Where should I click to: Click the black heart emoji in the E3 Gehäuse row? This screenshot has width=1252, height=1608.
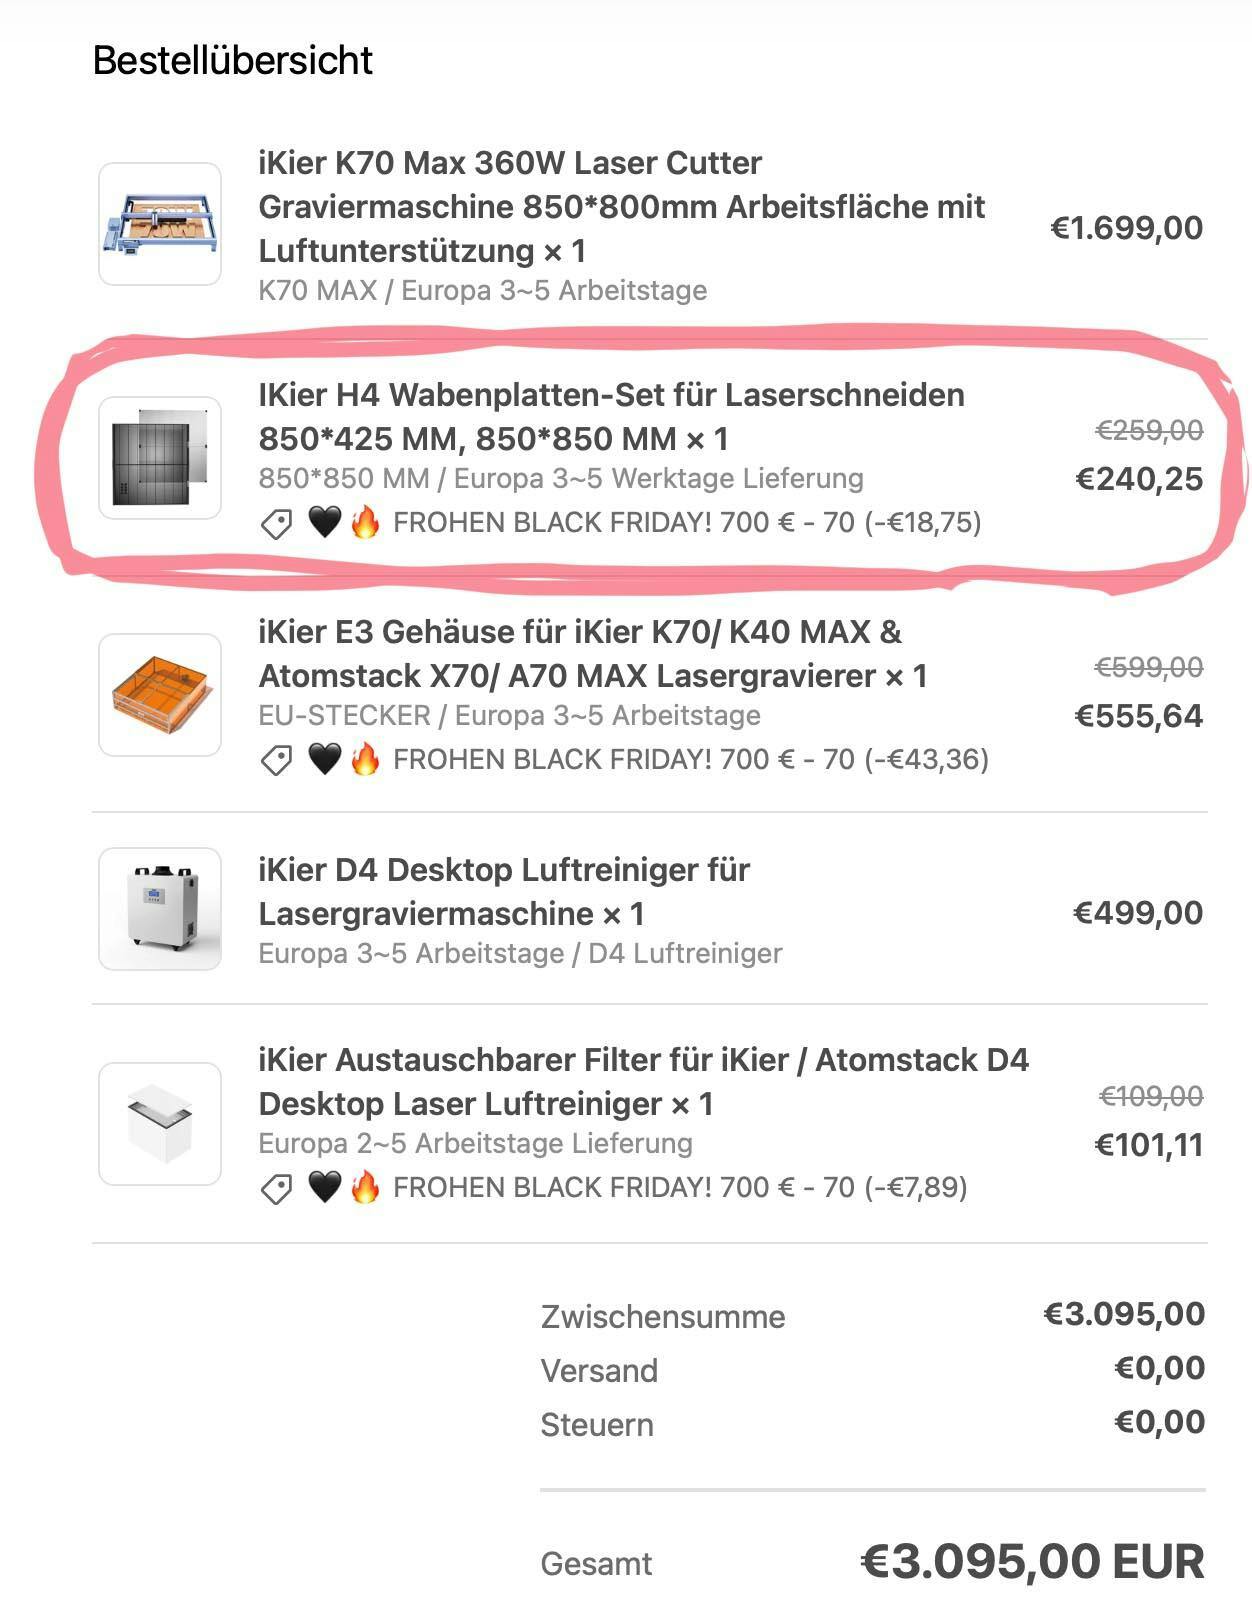324,759
